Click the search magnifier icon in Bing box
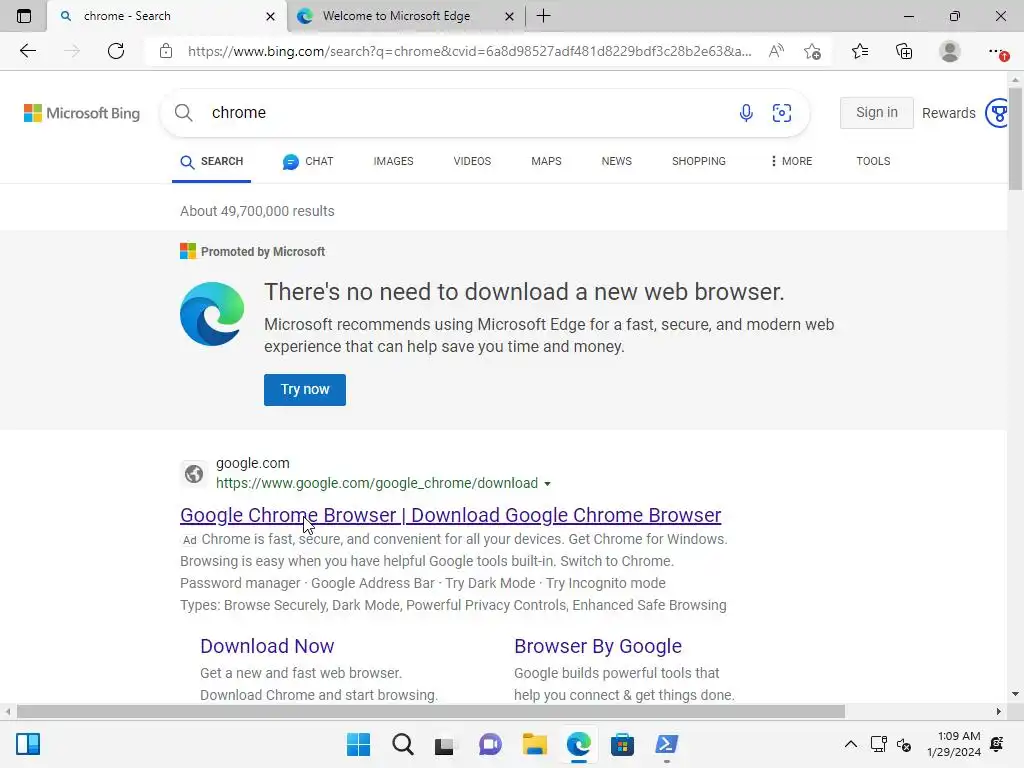This screenshot has width=1024, height=768. [x=184, y=112]
